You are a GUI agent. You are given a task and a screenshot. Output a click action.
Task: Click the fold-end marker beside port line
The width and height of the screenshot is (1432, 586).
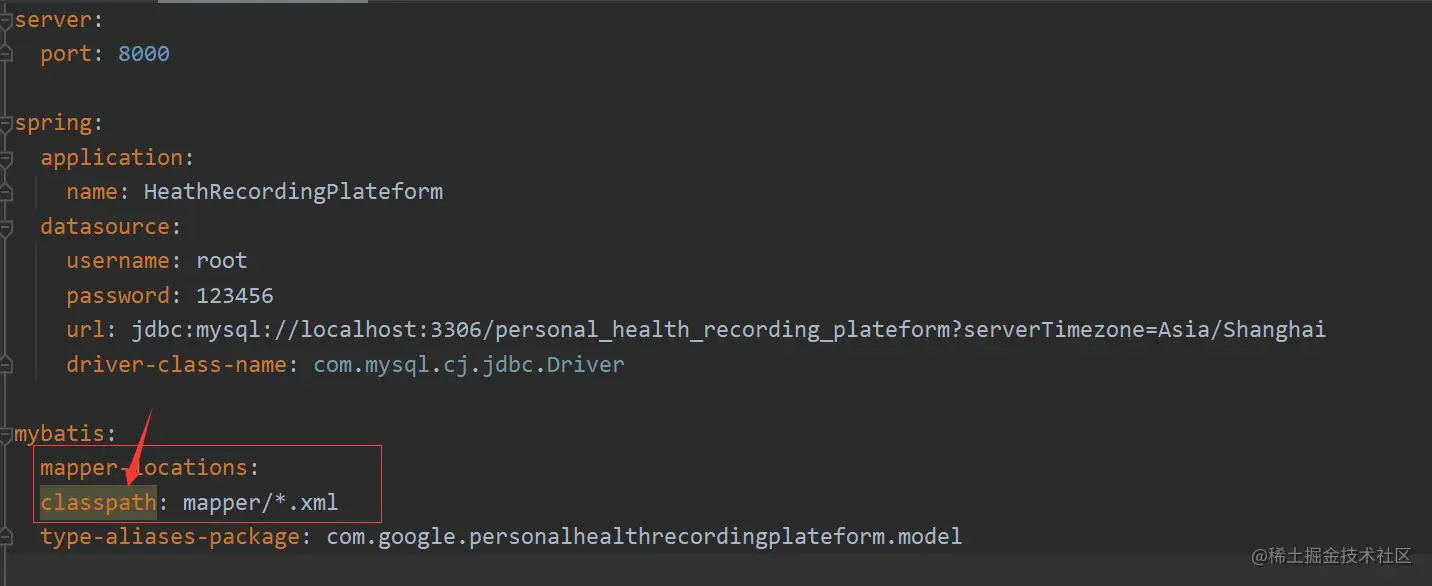coord(6,54)
